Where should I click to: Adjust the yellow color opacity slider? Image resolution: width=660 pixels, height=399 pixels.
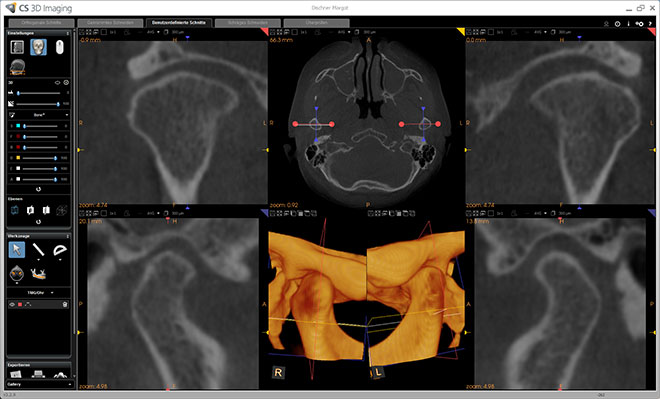pos(40,158)
